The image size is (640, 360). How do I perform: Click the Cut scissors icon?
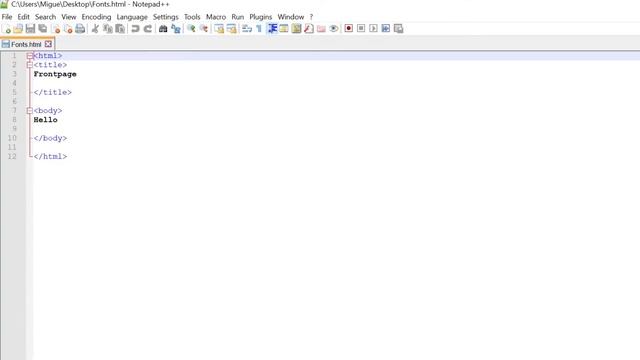(x=95, y=29)
